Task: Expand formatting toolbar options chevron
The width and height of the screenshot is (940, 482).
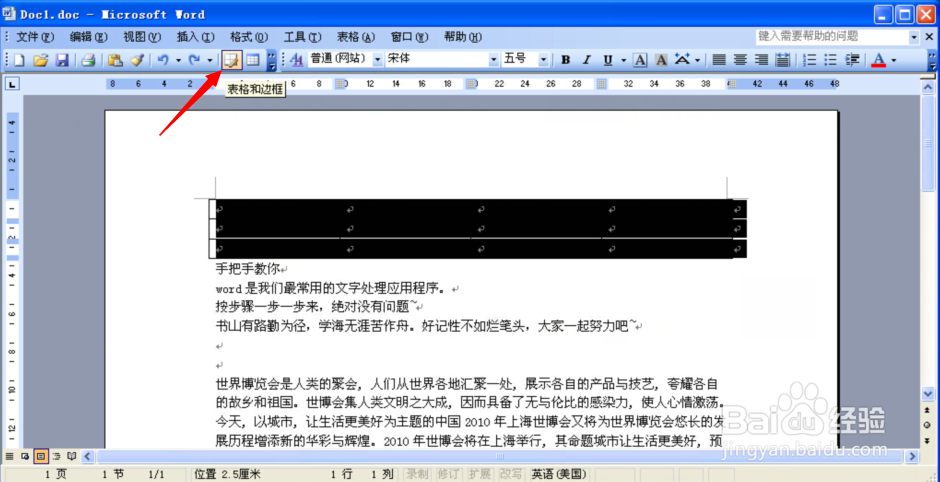Action: coord(932,60)
